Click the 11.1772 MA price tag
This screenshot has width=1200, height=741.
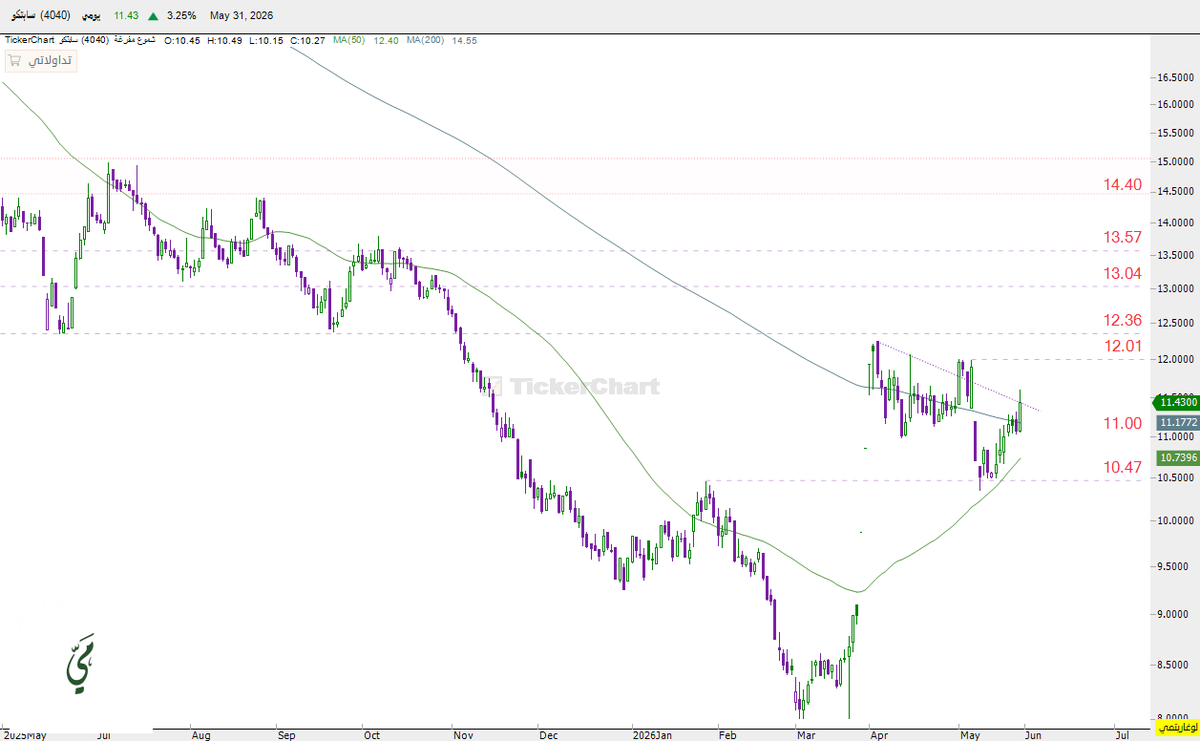point(1176,423)
